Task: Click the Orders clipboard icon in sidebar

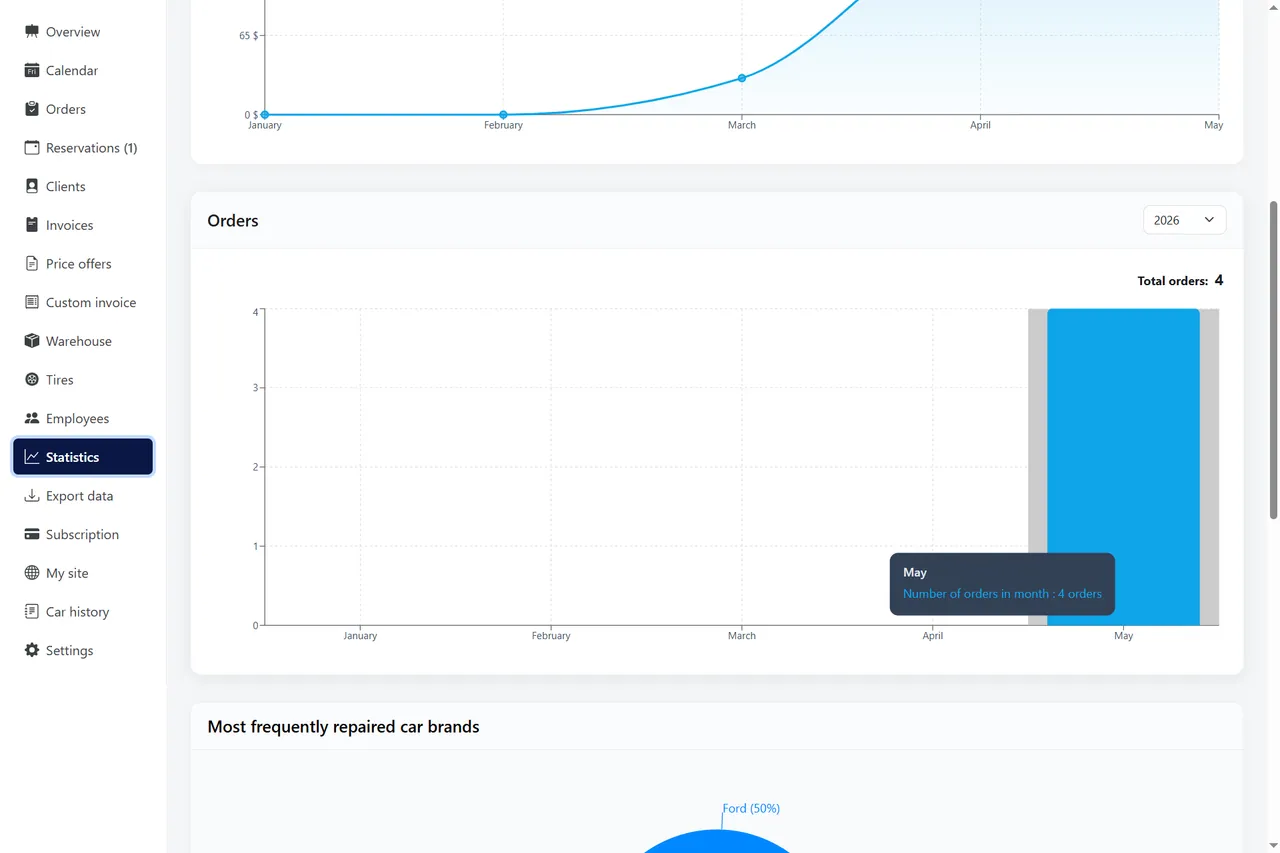Action: tap(32, 109)
